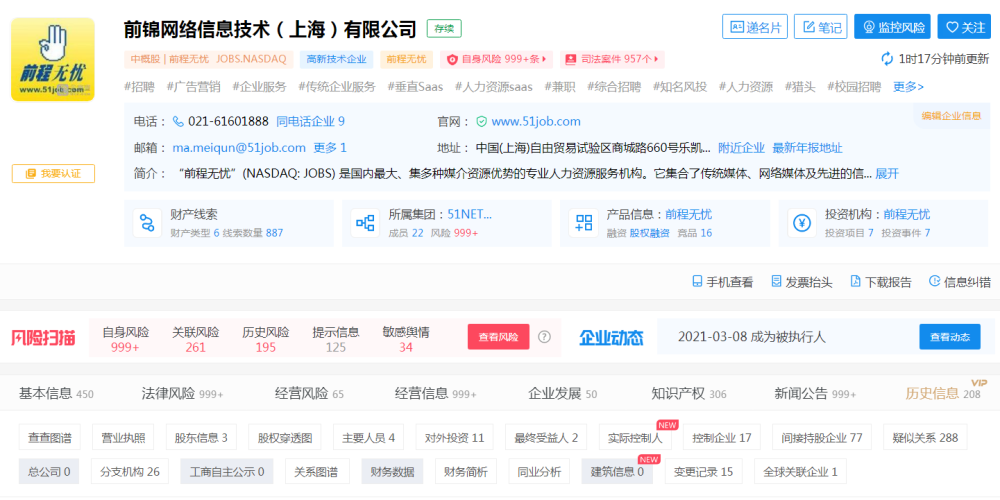Click the 下载报告 download icon
1000x500 pixels.
pos(855,283)
